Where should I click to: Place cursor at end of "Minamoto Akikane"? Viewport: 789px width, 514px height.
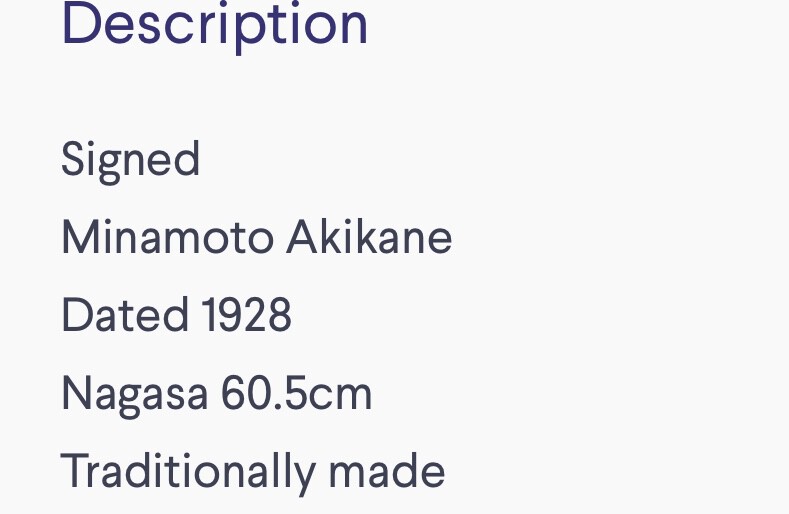click(x=454, y=238)
